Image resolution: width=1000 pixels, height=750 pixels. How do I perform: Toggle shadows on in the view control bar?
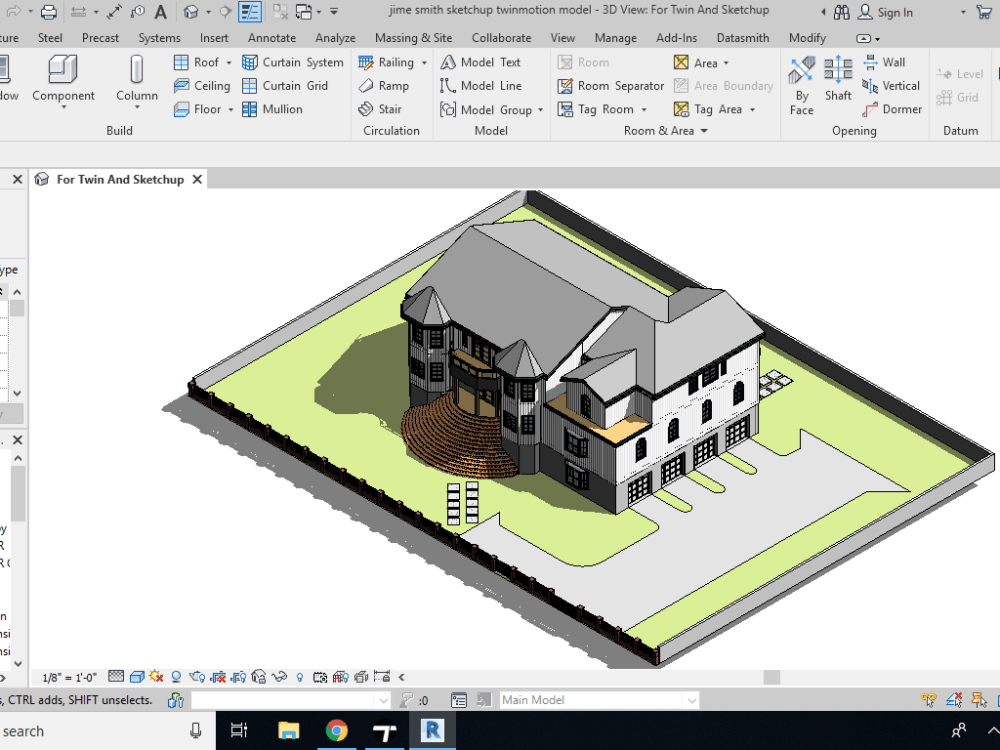coord(176,677)
